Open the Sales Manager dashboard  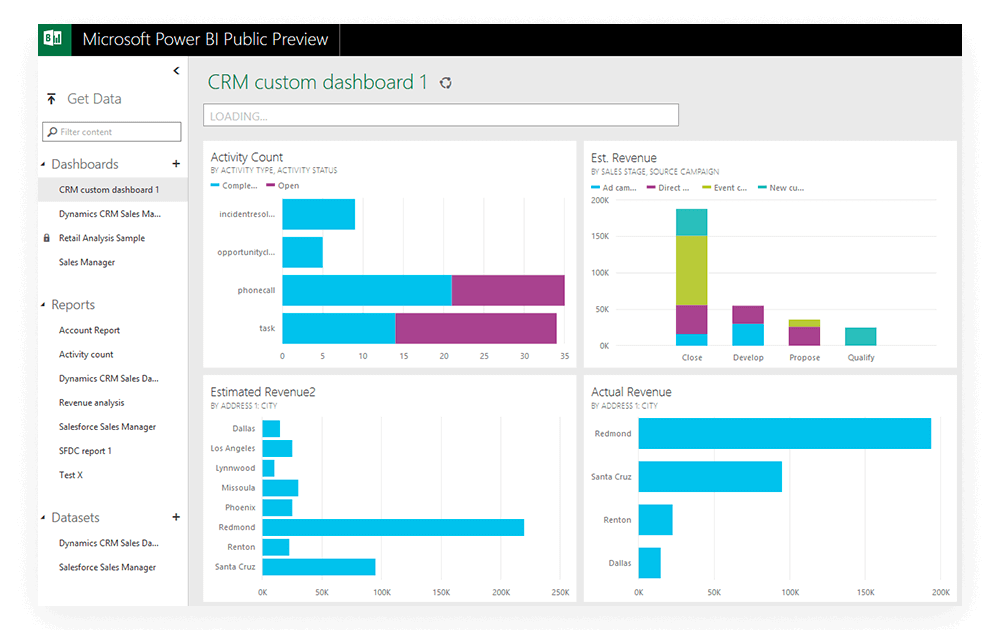87,262
